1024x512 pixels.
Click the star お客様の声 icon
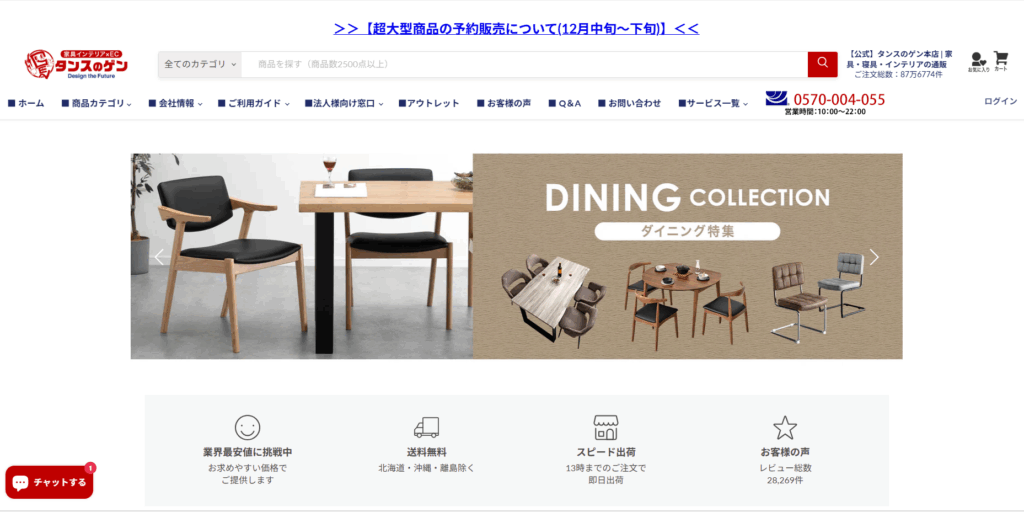tap(785, 427)
